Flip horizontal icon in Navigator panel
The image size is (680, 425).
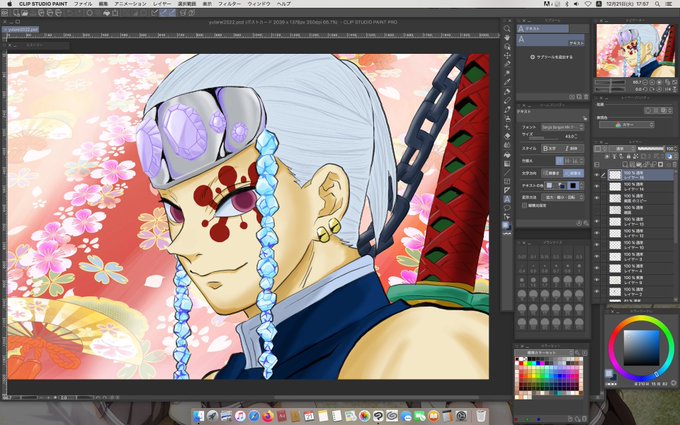tap(666, 89)
